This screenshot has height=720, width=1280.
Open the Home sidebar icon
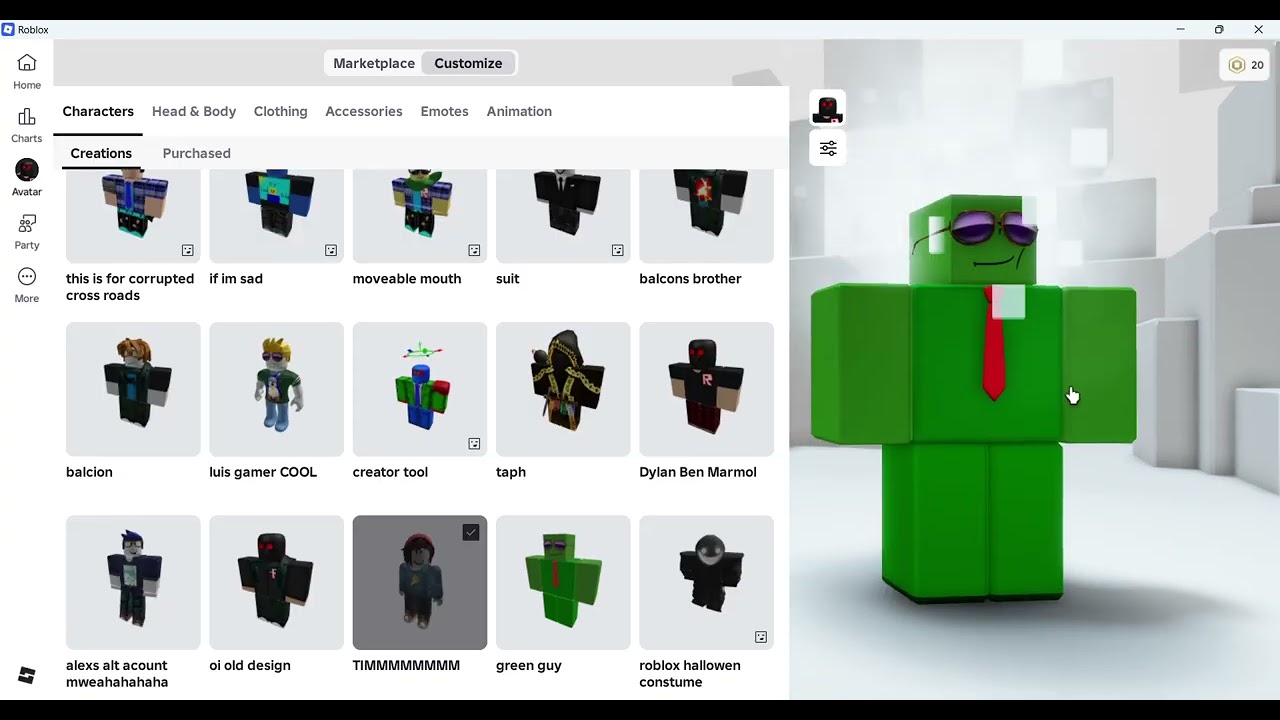pyautogui.click(x=27, y=71)
